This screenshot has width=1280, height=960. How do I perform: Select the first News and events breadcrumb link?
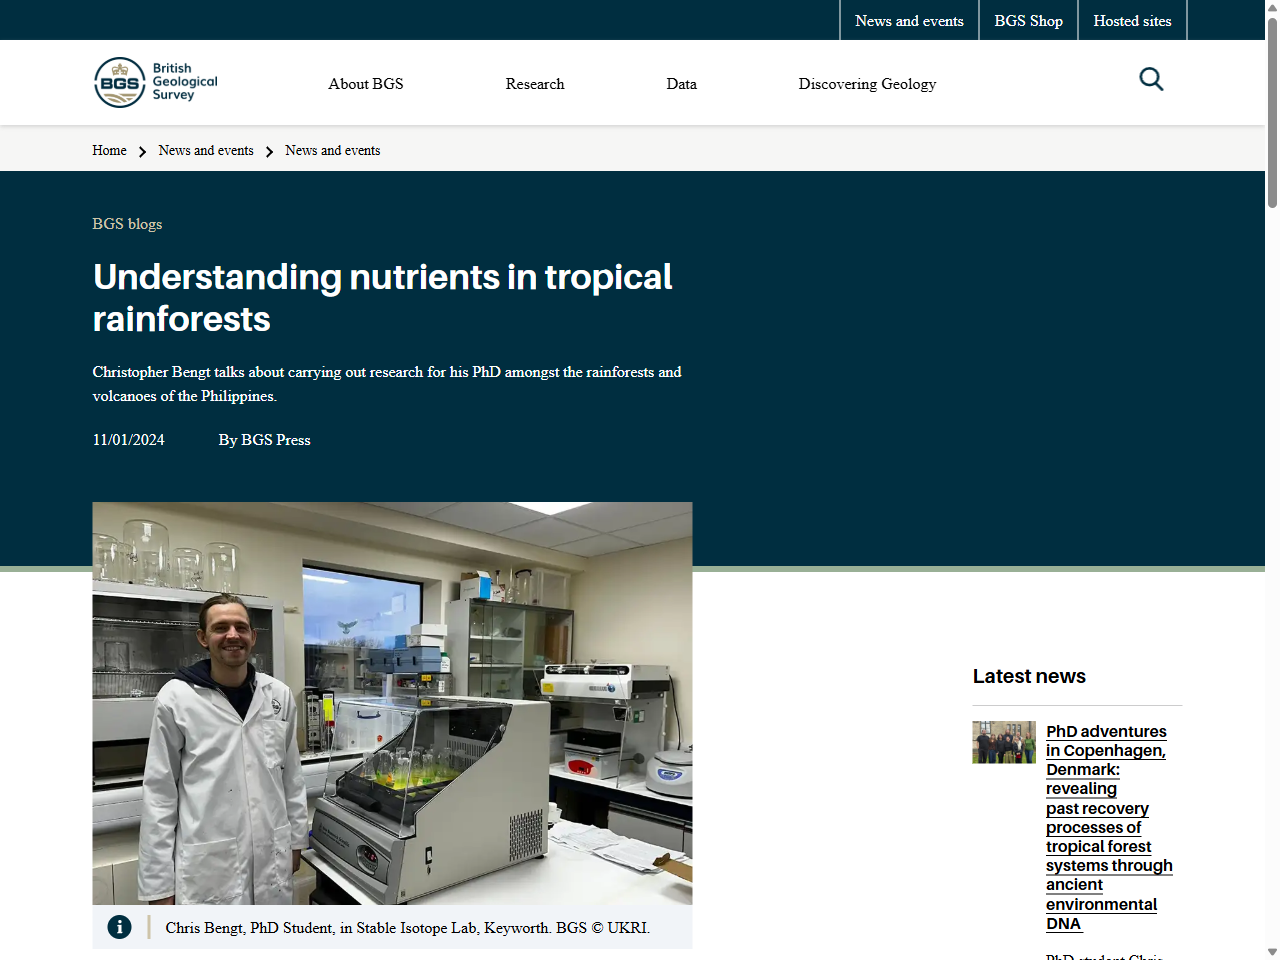pyautogui.click(x=205, y=150)
